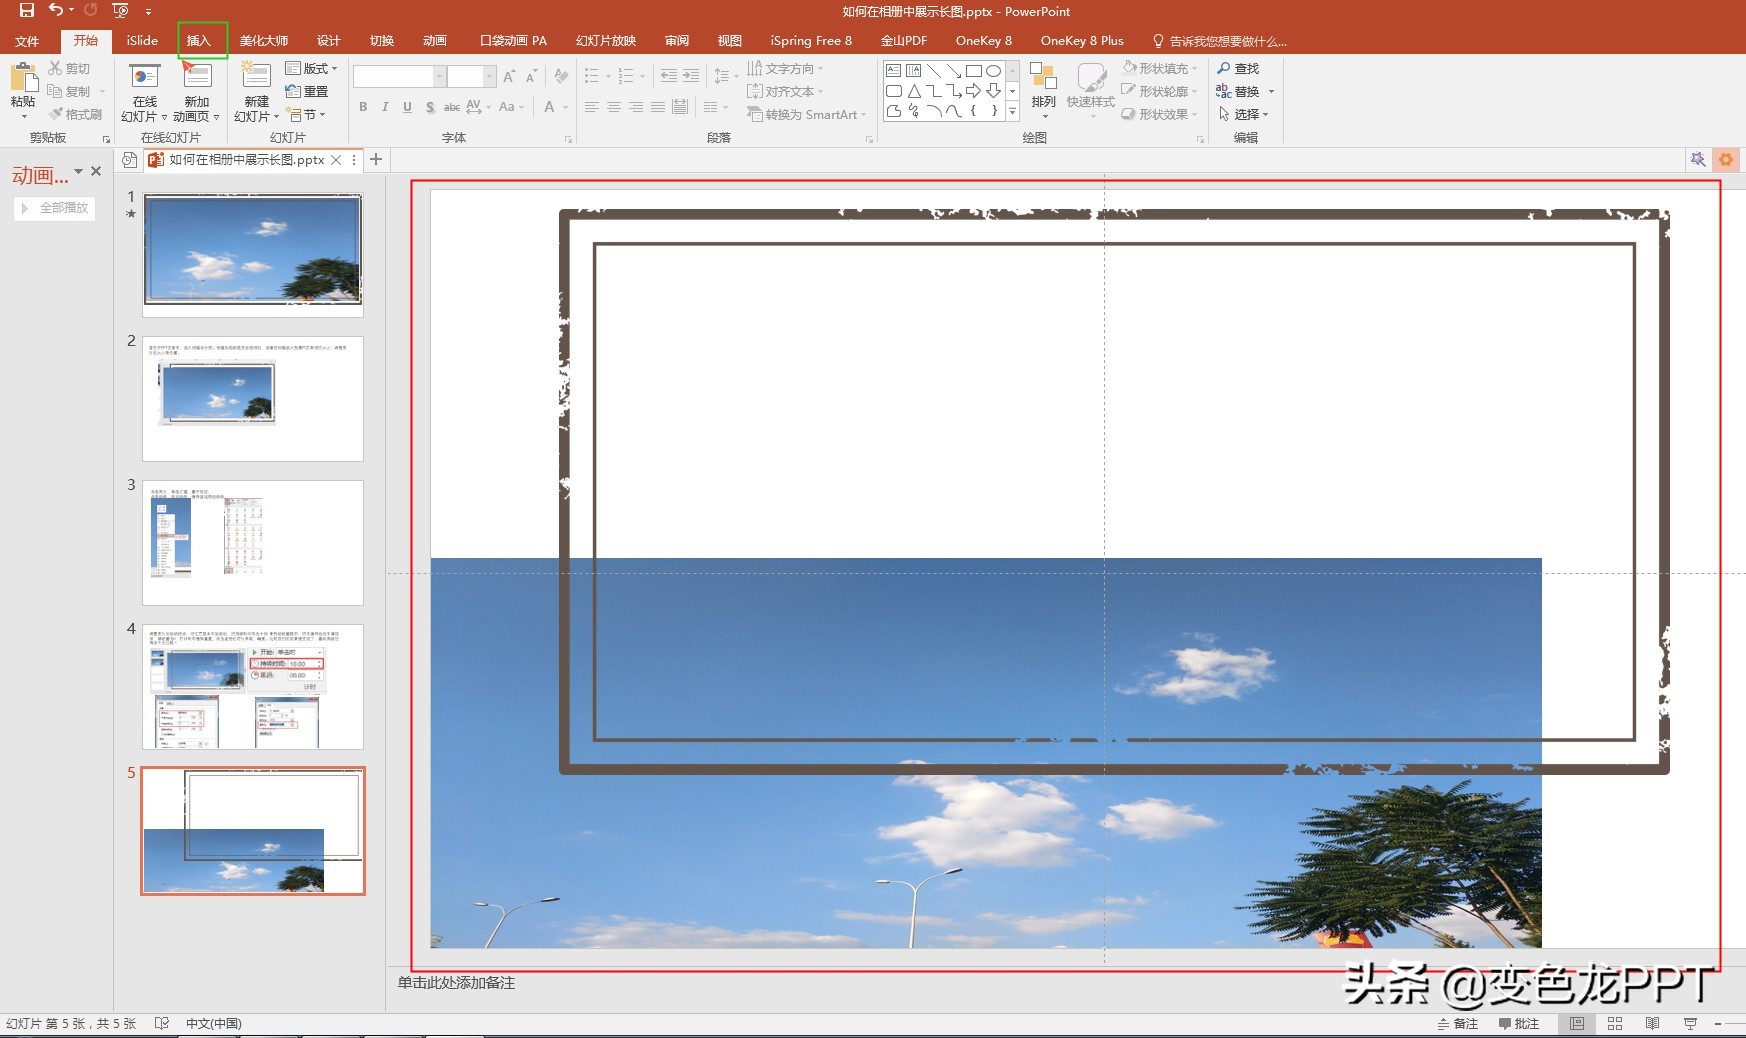
Task: Click the star-wand icon beside the orange gear
Action: [1698, 159]
